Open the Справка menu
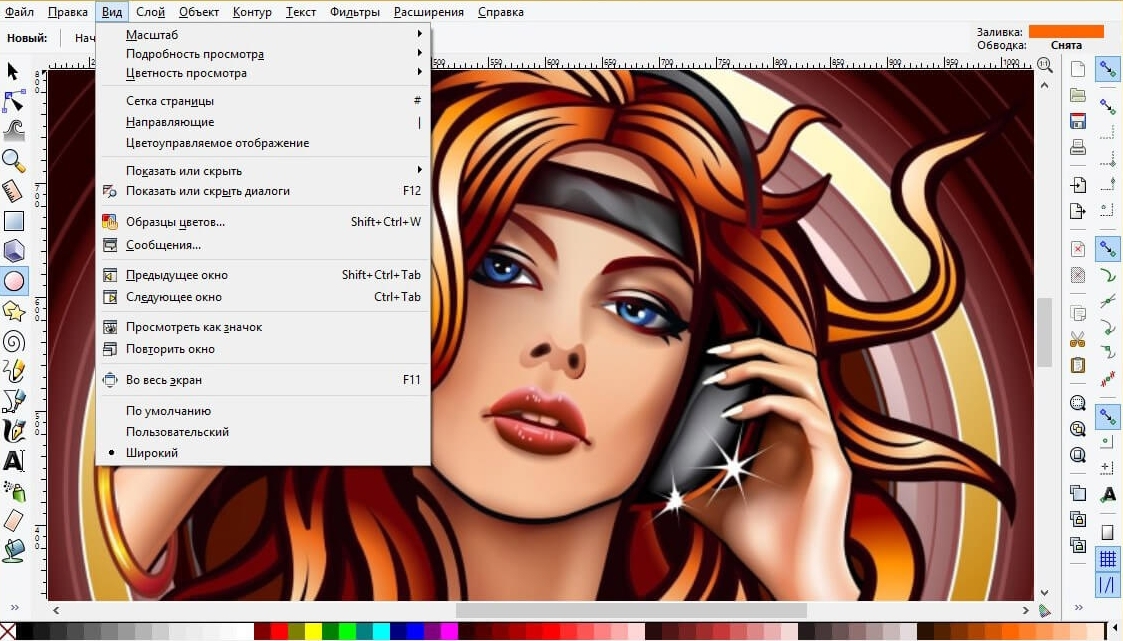The image size is (1123, 641). pyautogui.click(x=501, y=12)
